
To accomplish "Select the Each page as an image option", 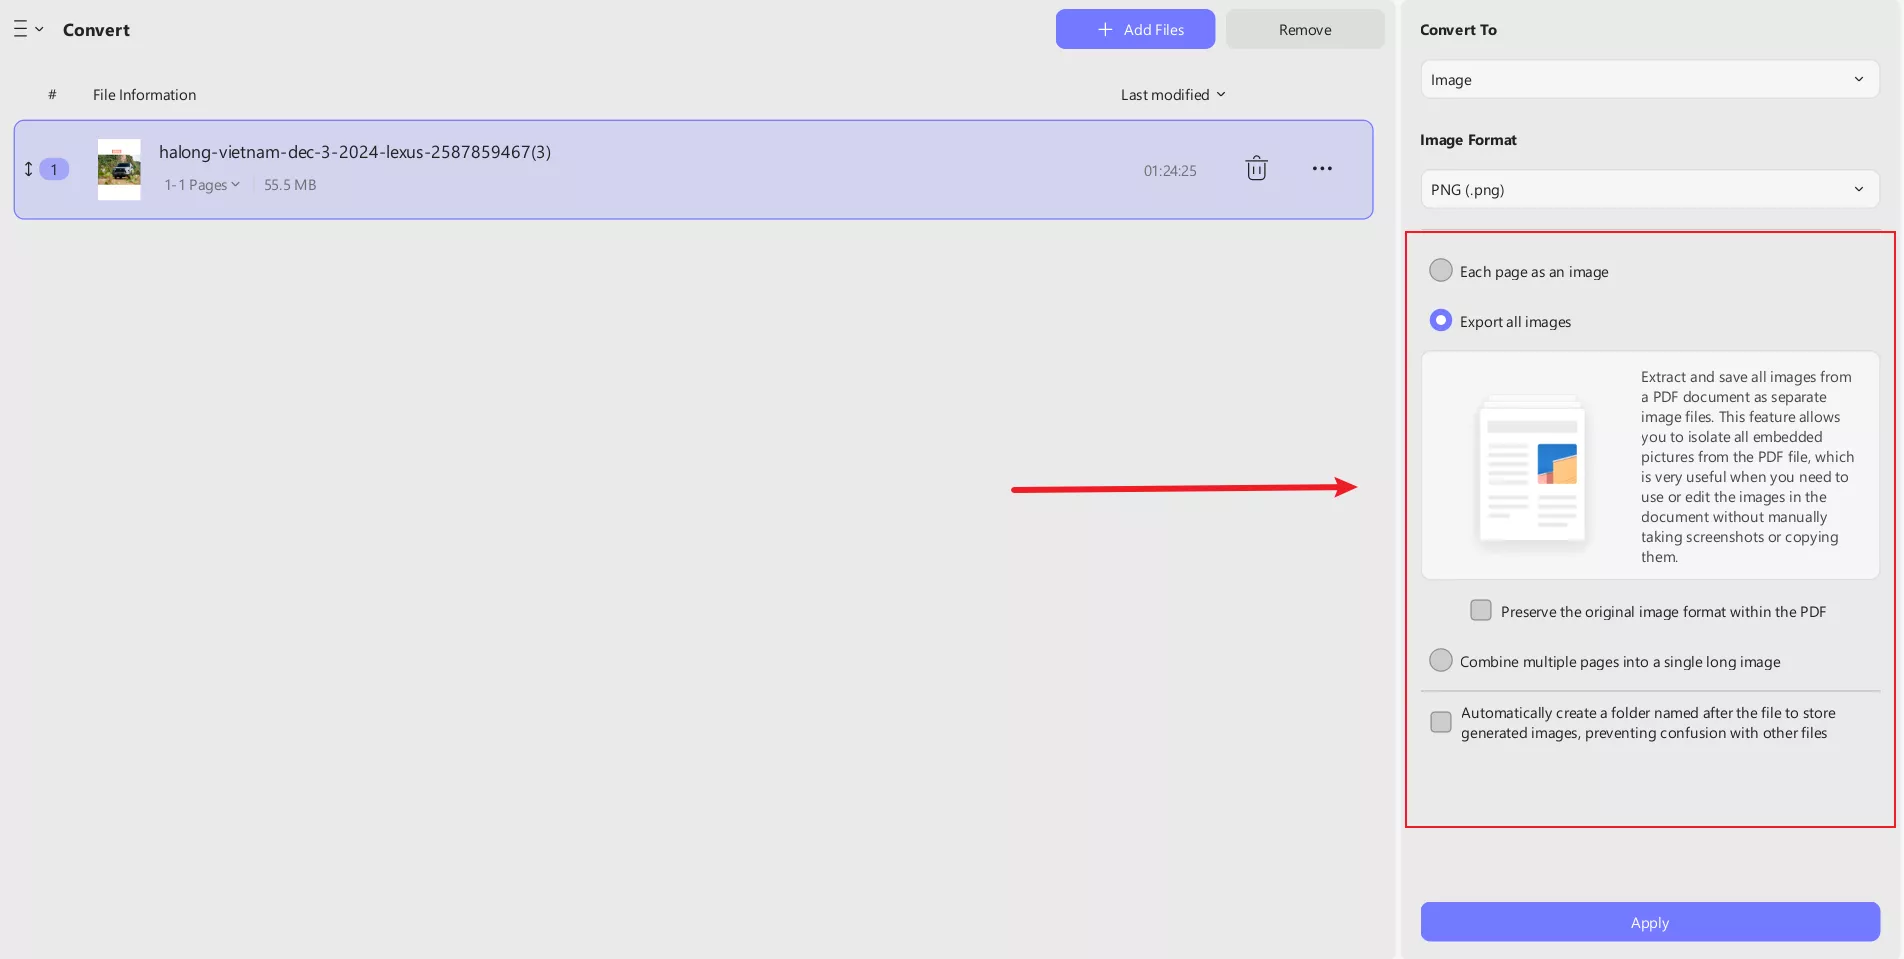I will [x=1440, y=271].
